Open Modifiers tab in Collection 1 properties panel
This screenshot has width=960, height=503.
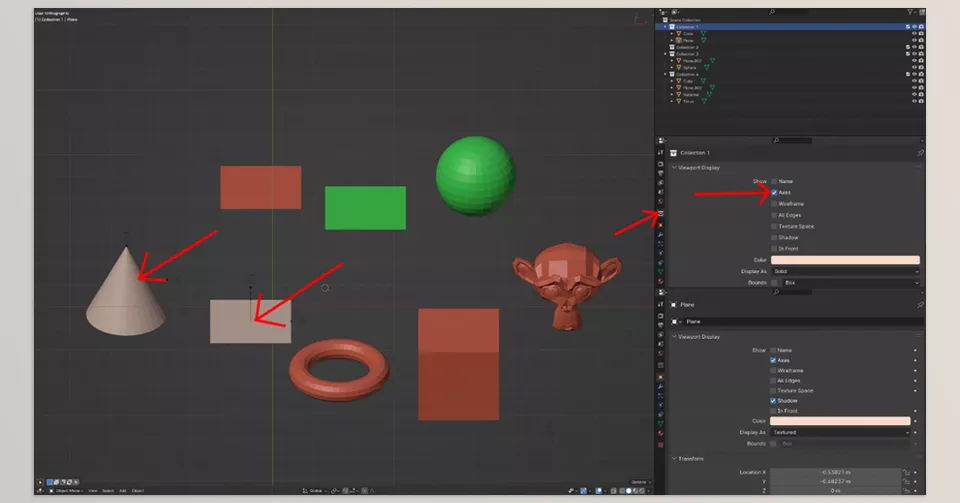(660, 234)
